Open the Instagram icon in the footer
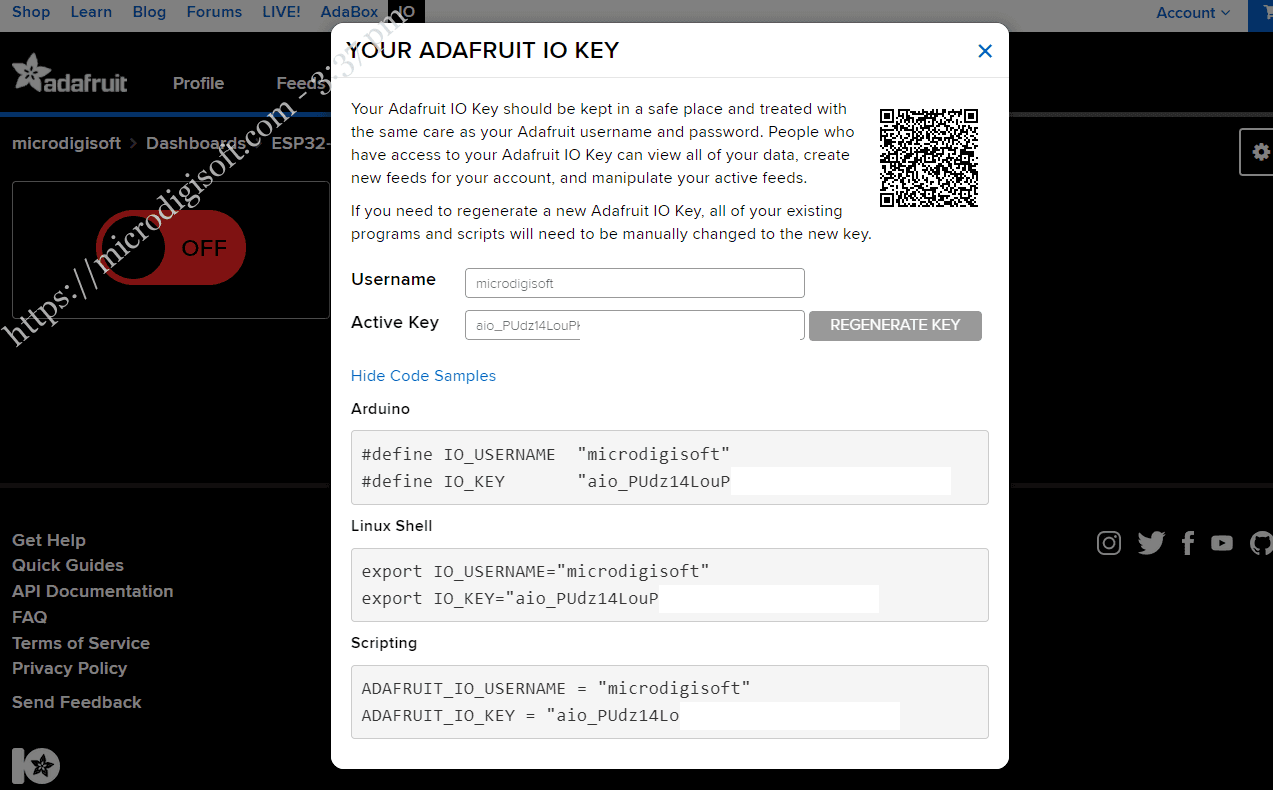The image size is (1273, 790). tap(1108, 543)
